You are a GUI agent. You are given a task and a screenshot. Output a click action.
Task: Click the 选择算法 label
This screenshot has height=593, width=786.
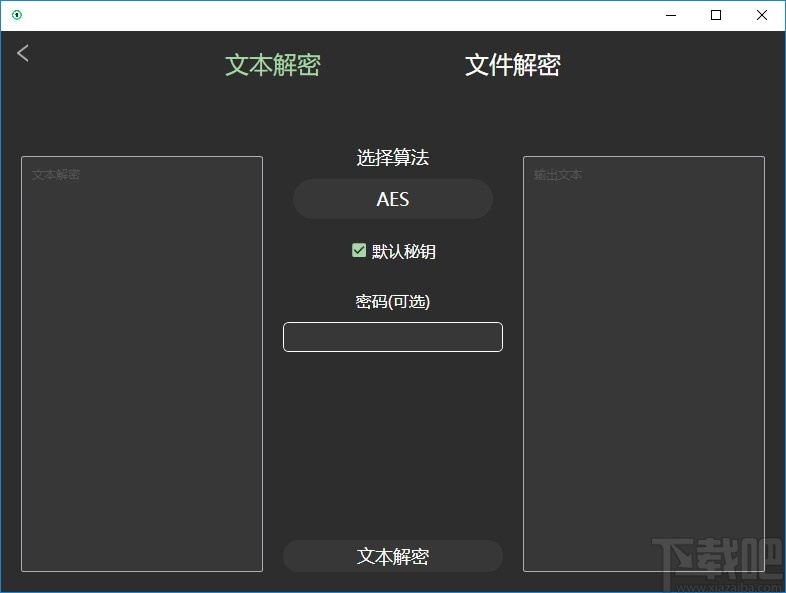(x=393, y=157)
